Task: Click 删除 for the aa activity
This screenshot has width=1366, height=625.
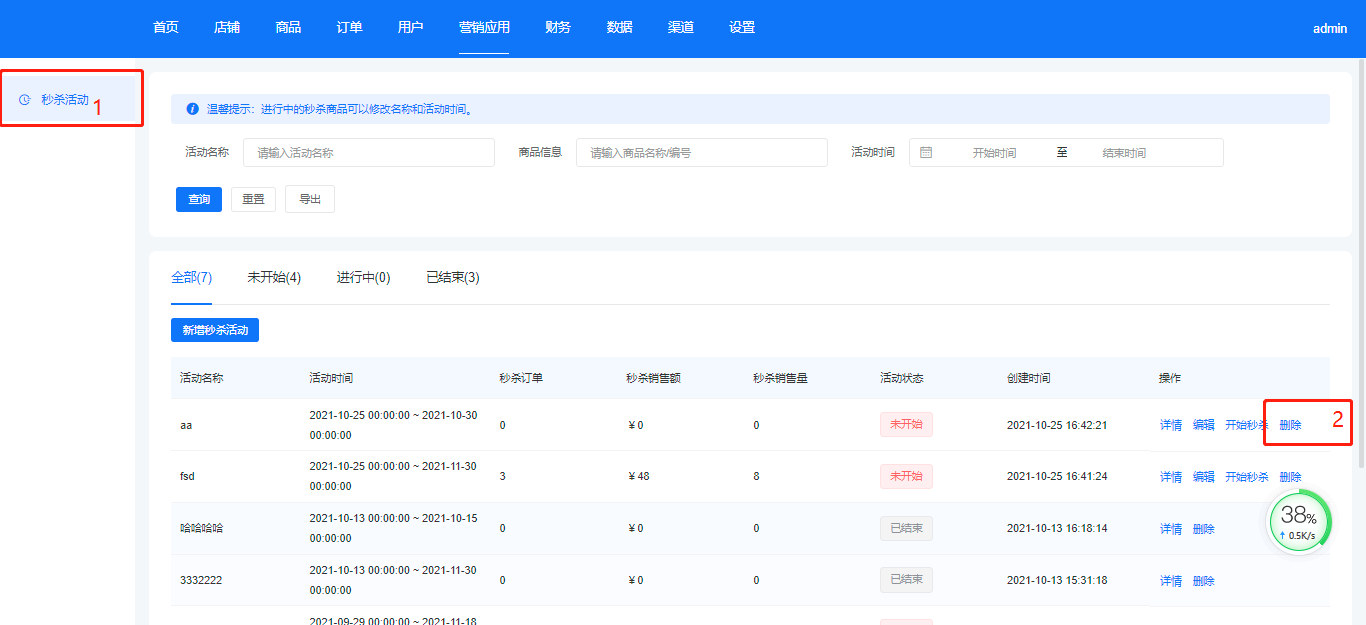Action: click(1290, 425)
